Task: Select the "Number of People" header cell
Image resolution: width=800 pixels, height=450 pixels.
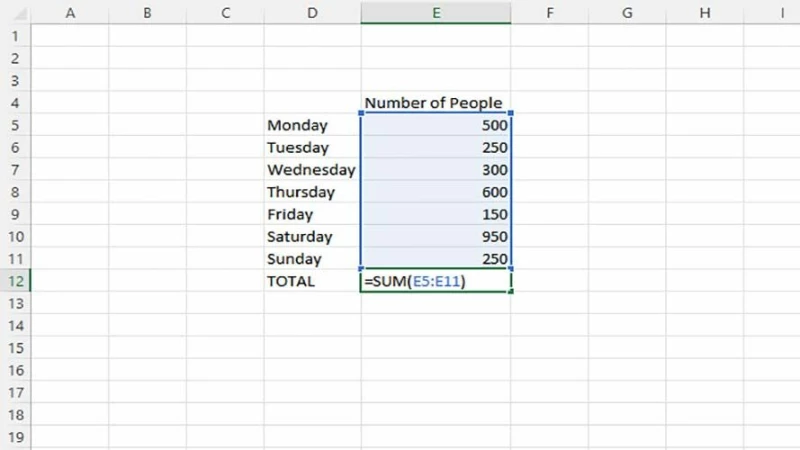Action: (x=436, y=103)
